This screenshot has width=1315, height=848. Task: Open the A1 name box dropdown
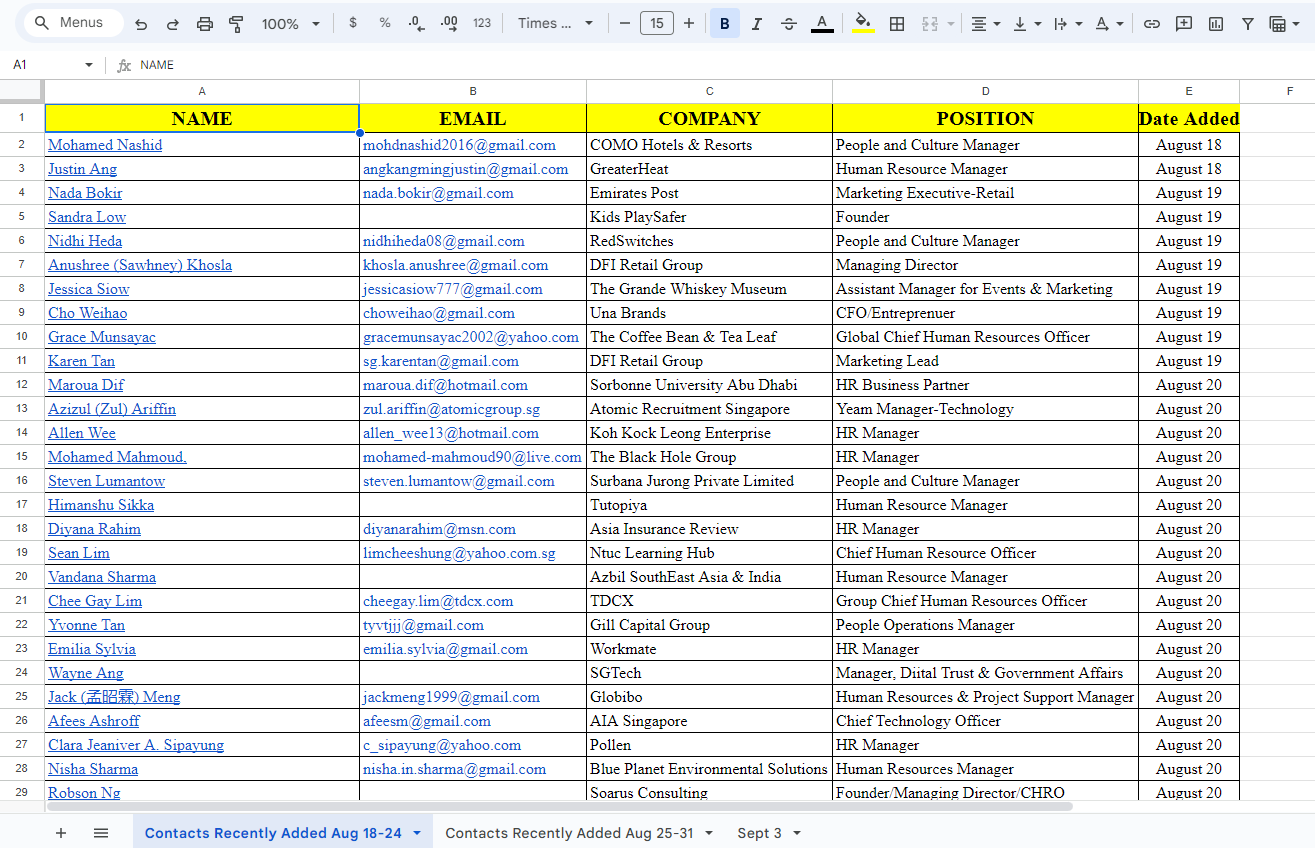(88, 65)
